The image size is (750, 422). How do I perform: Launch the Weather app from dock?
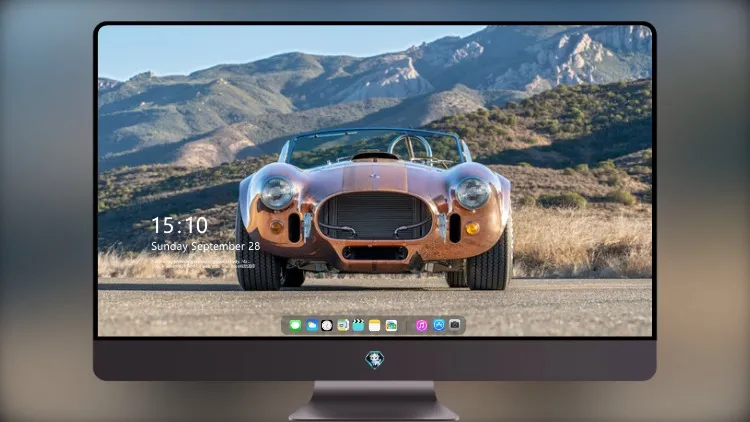pos(311,326)
